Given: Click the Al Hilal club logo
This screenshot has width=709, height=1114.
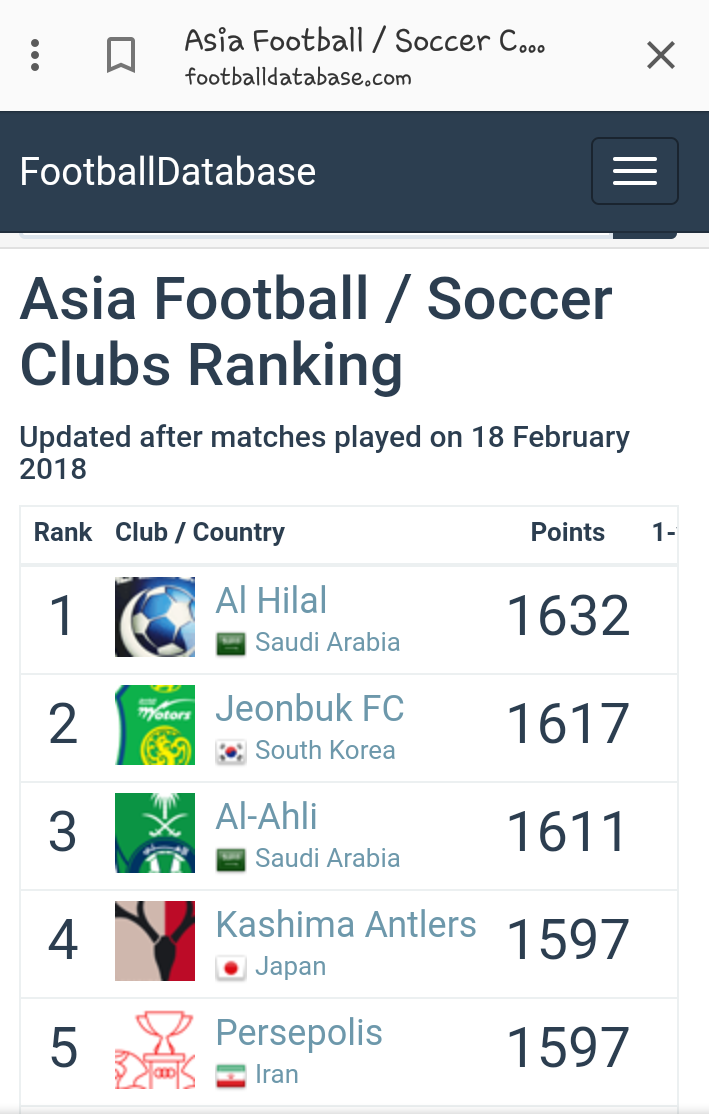Looking at the screenshot, I should [155, 617].
